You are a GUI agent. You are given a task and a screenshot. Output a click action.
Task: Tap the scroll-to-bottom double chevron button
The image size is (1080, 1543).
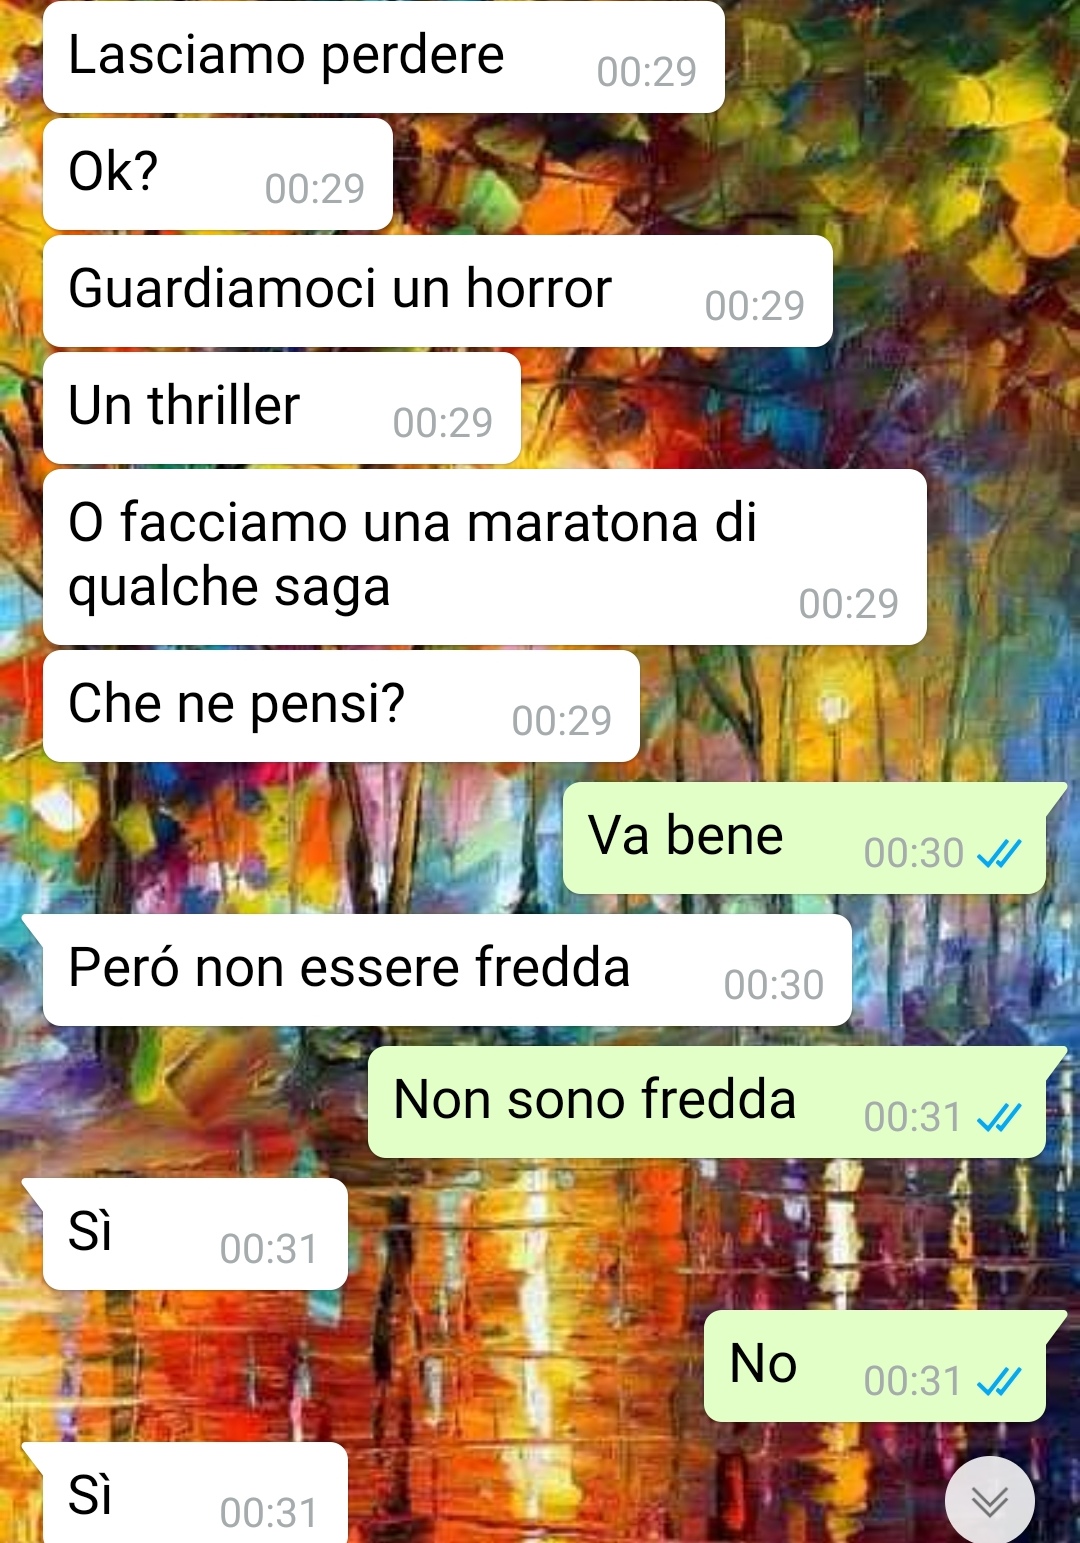coord(990,1500)
